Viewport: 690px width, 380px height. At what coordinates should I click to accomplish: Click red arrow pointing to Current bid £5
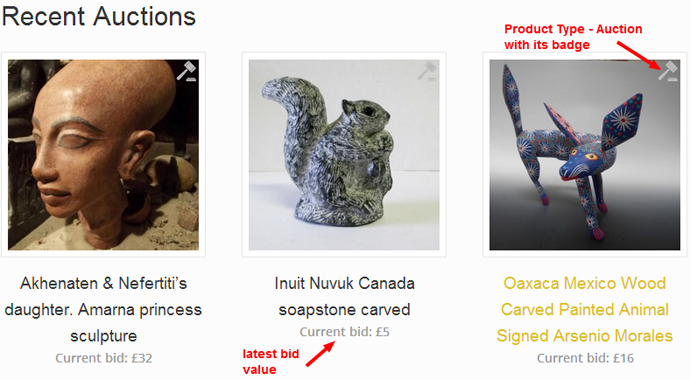(320, 354)
